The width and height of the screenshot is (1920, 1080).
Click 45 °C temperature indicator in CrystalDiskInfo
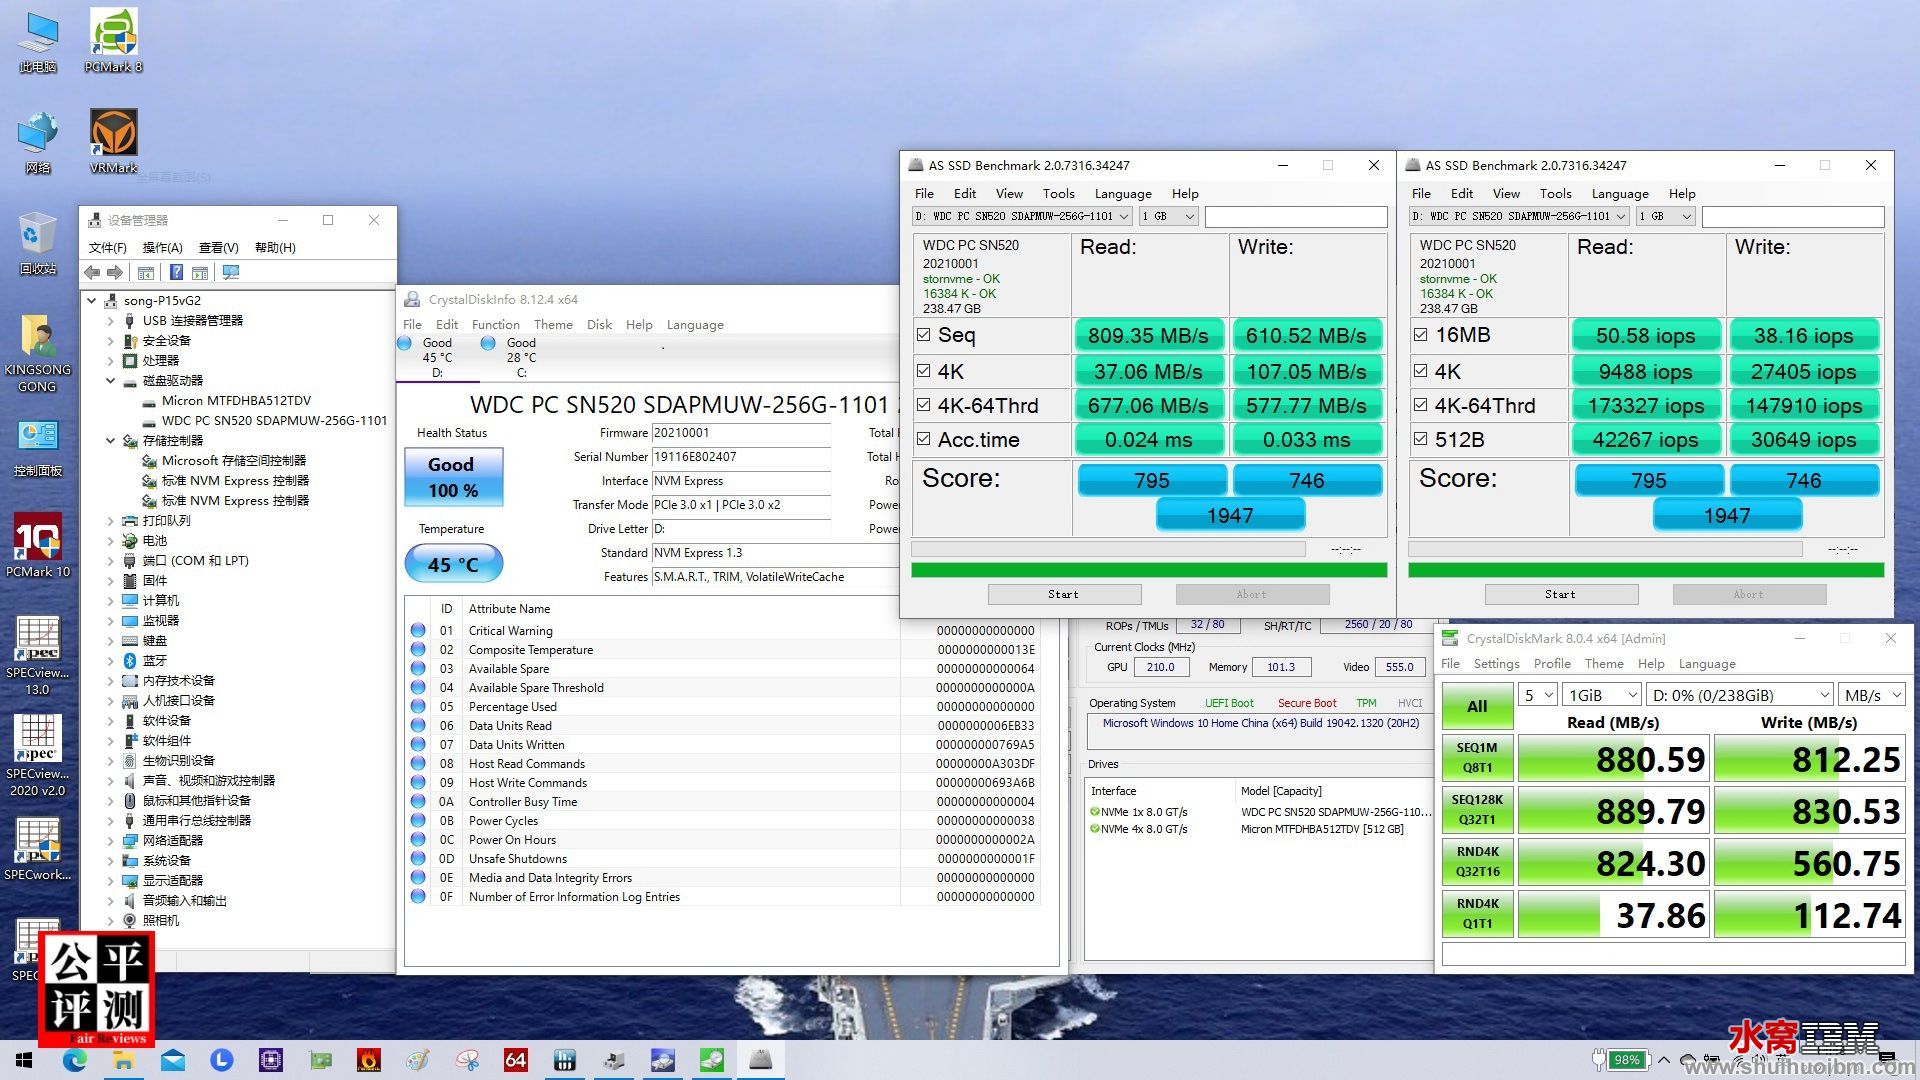click(453, 564)
